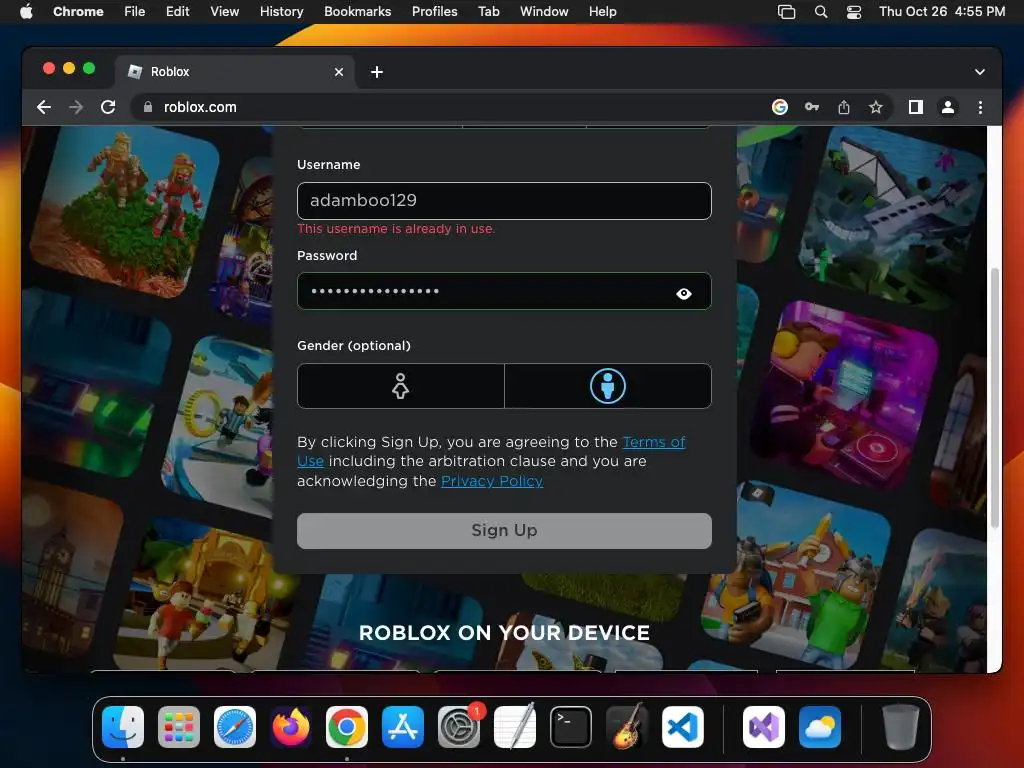
Task: Toggle the Chrome side panel icon
Action: (916, 107)
